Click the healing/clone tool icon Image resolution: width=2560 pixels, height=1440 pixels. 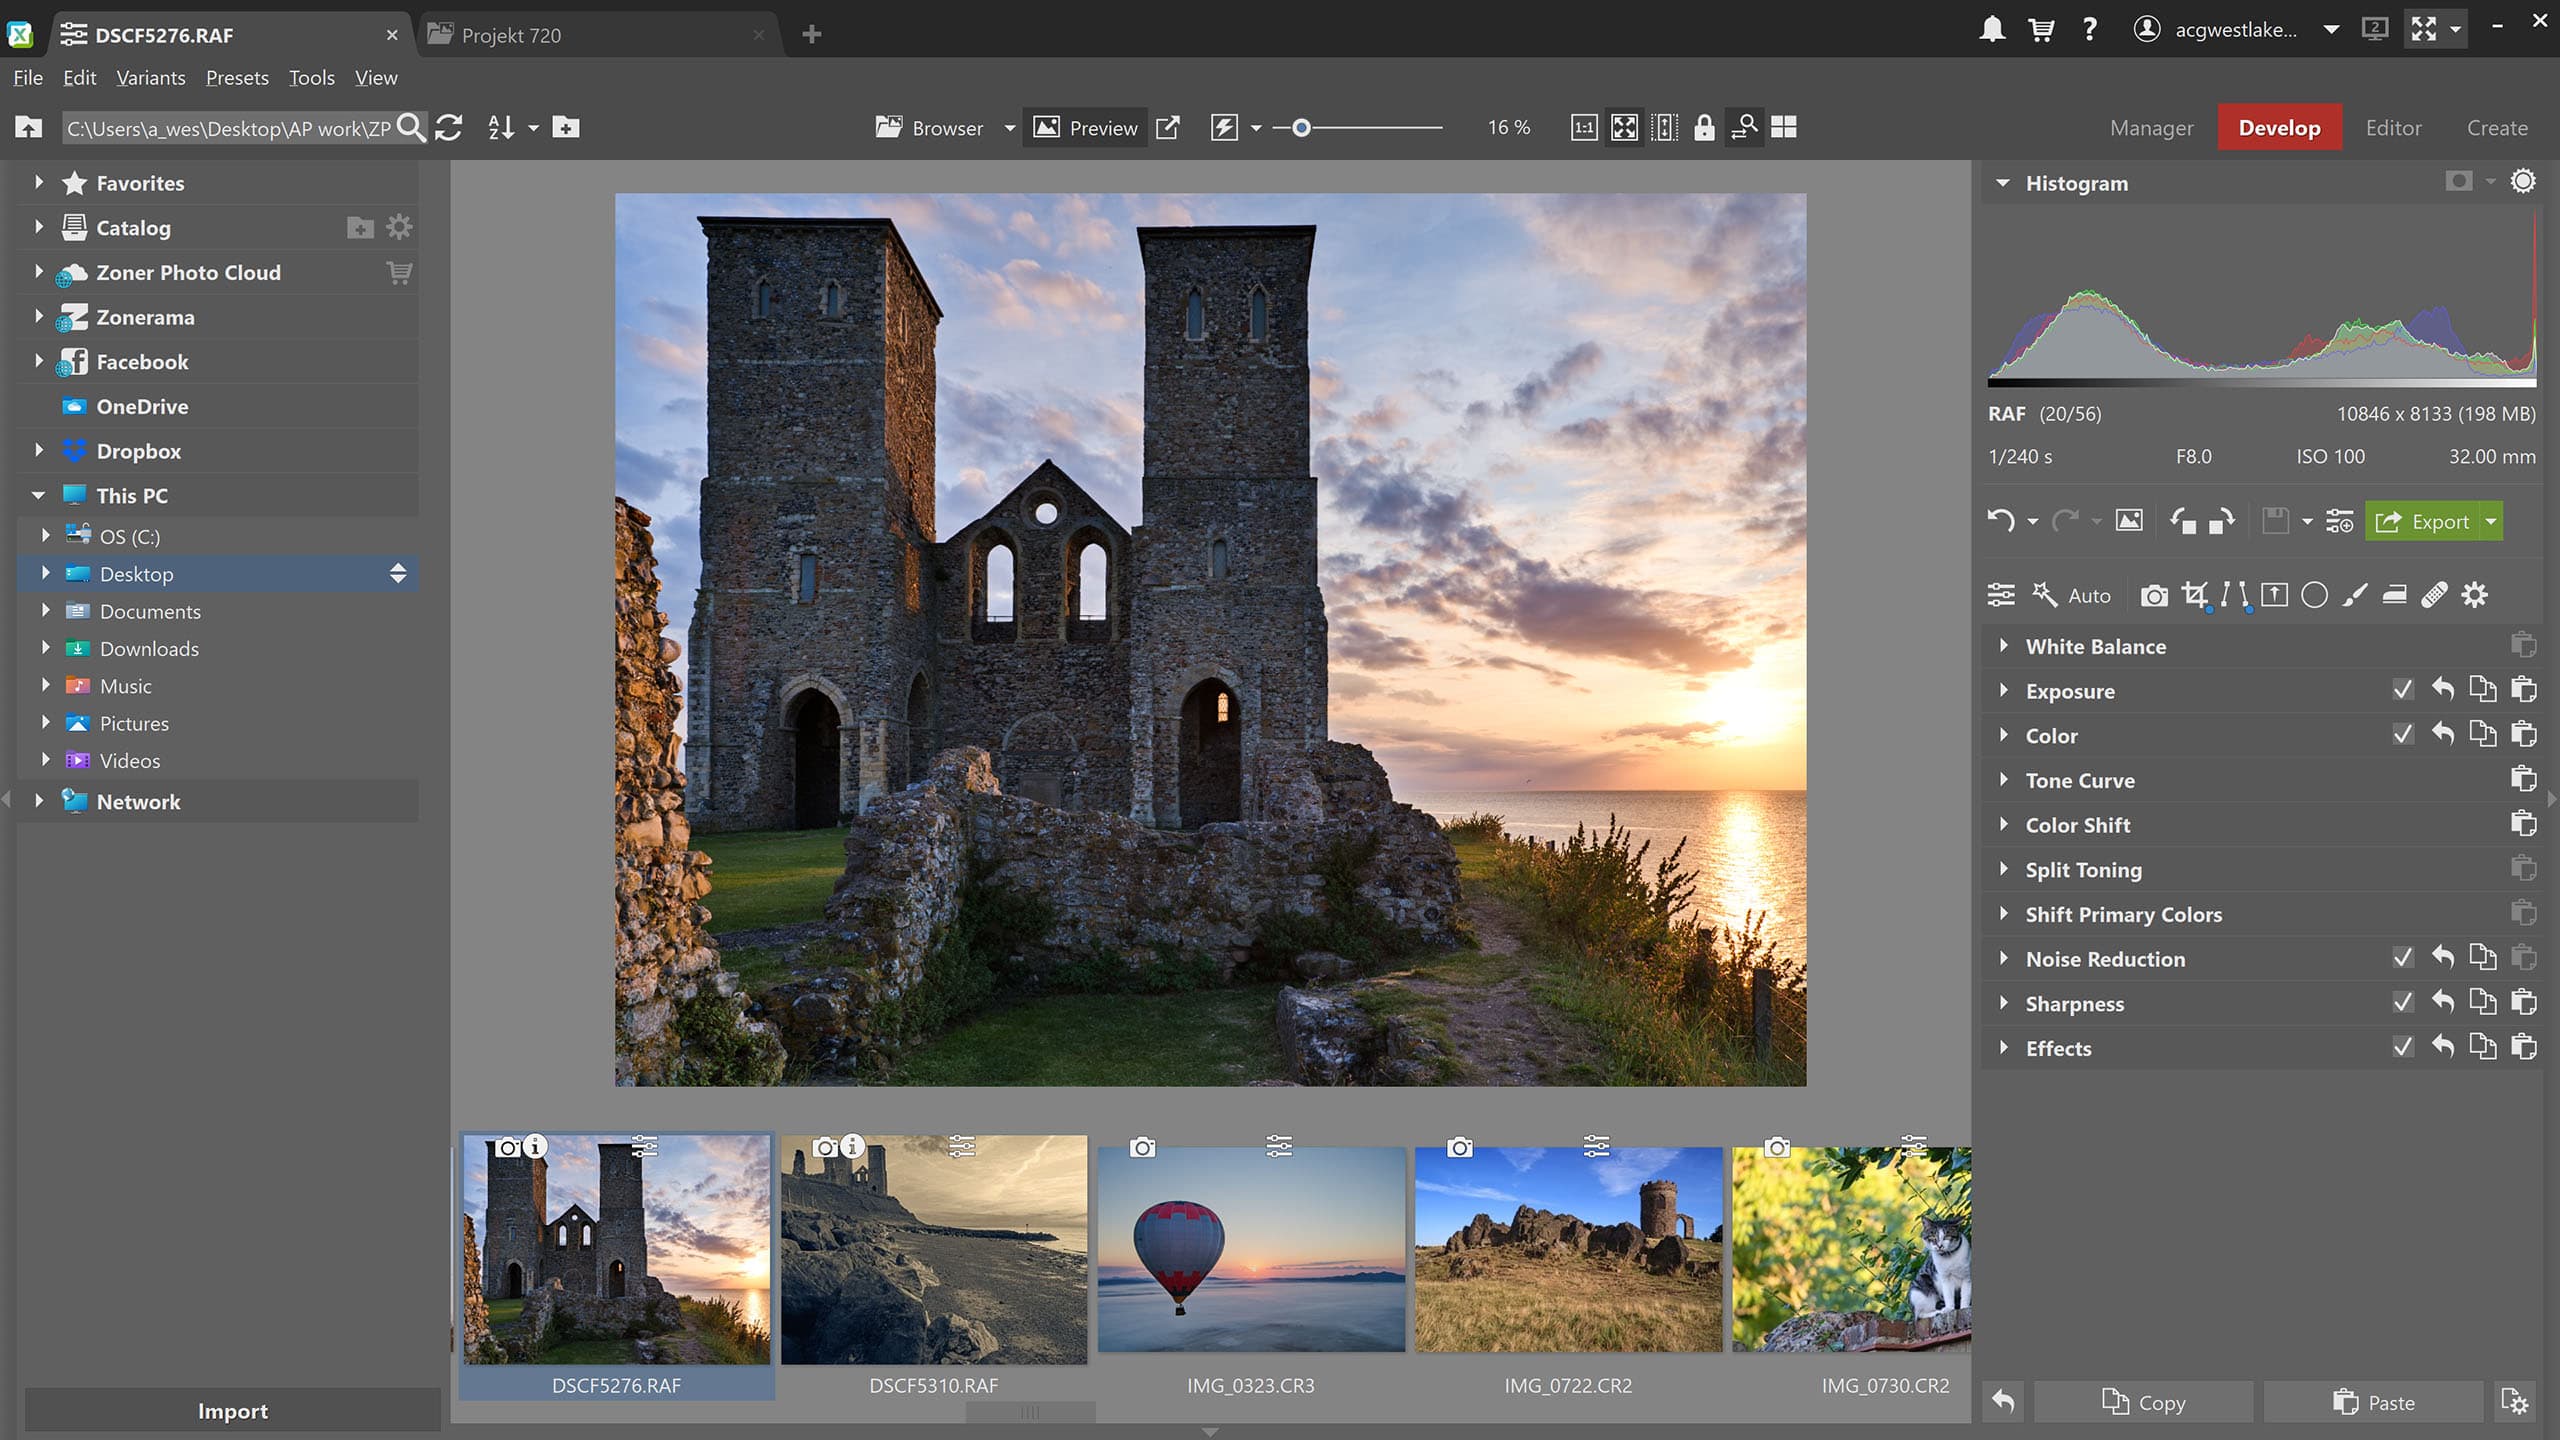click(x=2433, y=594)
